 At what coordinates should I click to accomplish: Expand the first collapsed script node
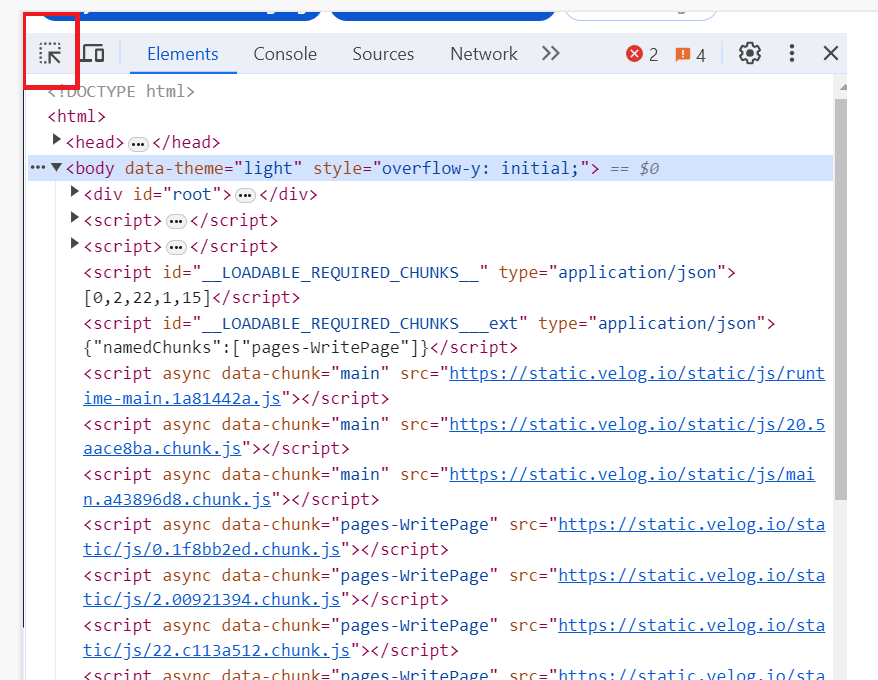74,217
